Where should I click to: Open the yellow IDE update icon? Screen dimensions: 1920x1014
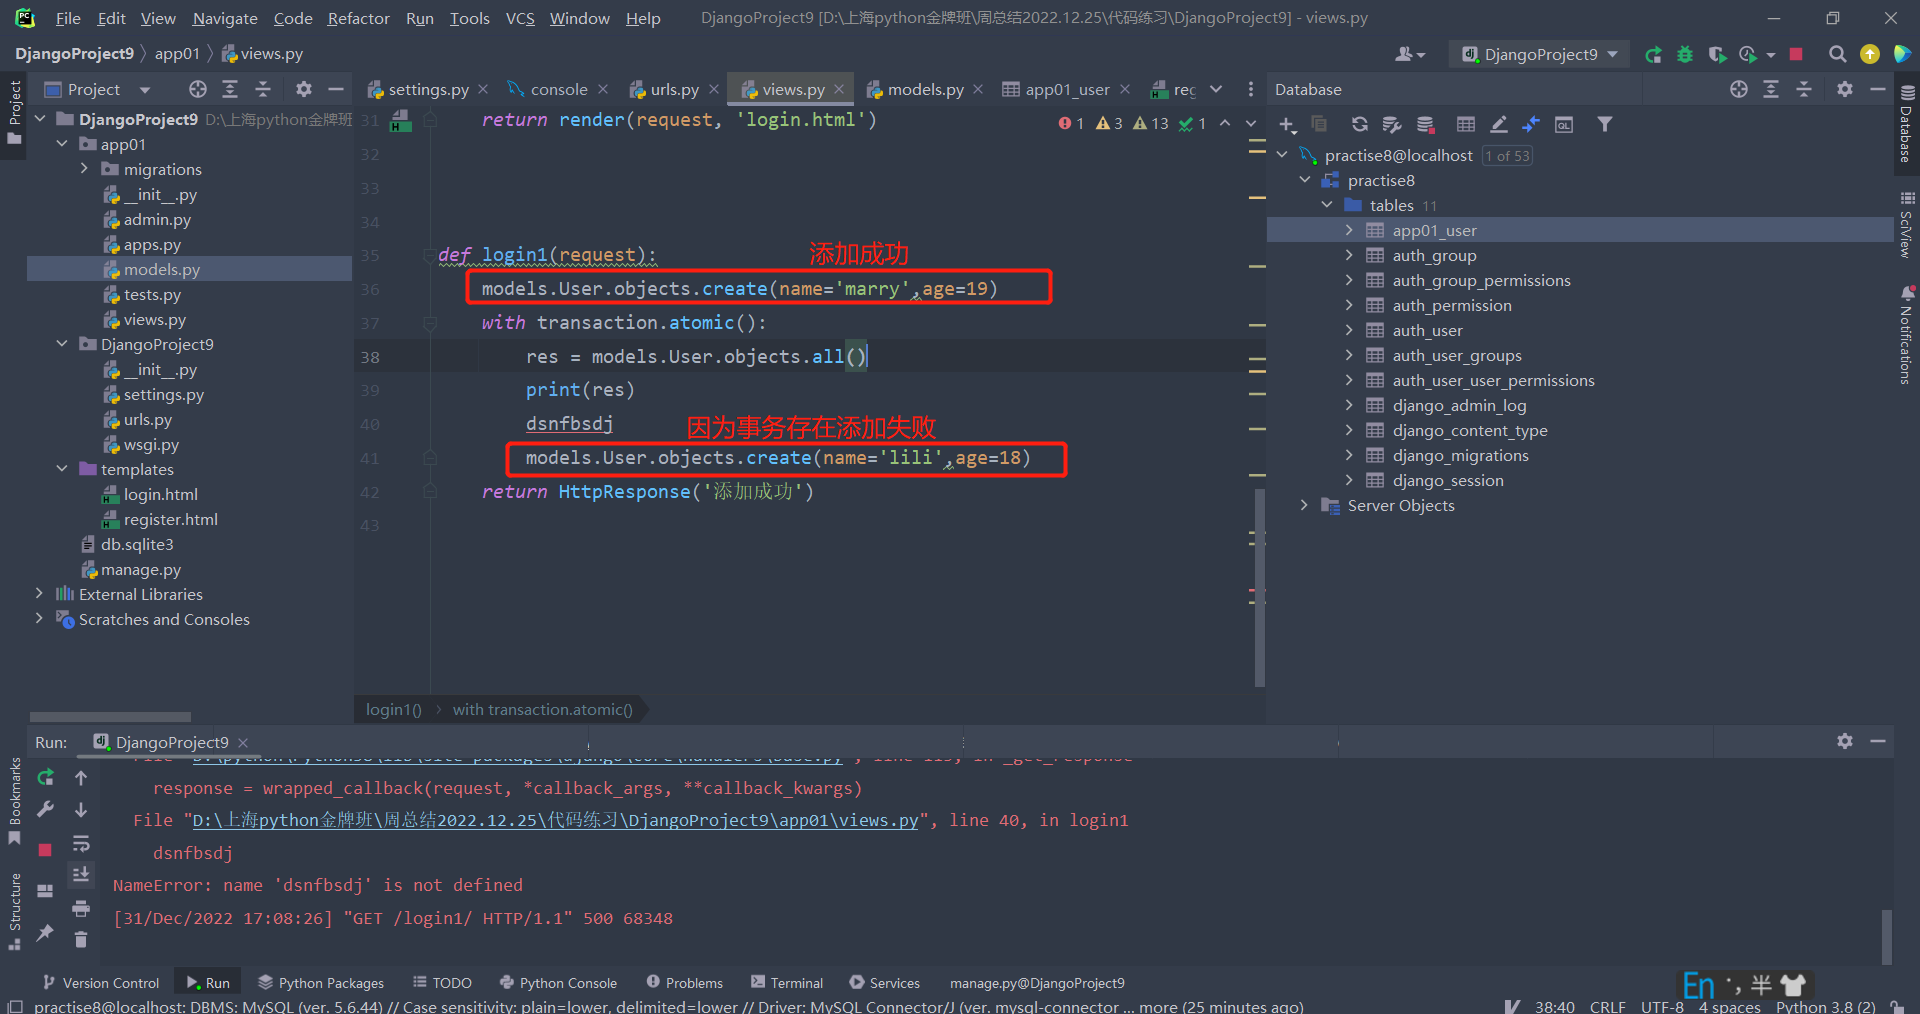(x=1869, y=54)
